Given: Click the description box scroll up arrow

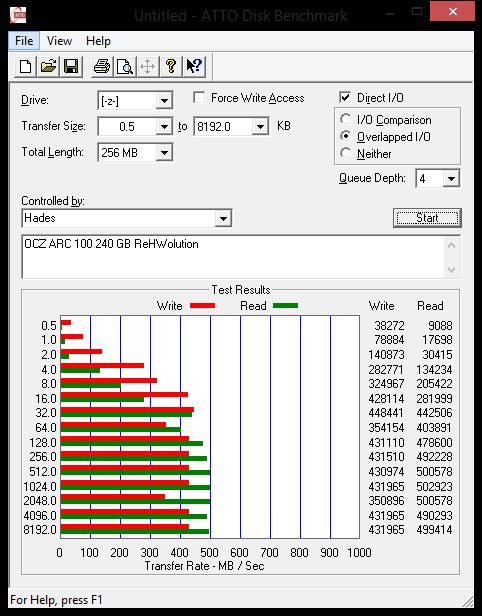Looking at the screenshot, I should (x=451, y=246).
